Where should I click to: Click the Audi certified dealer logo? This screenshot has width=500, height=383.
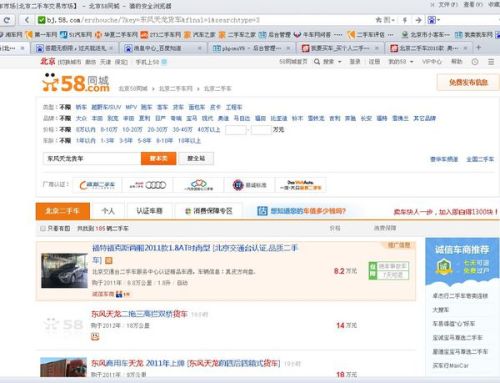[x=148, y=185]
